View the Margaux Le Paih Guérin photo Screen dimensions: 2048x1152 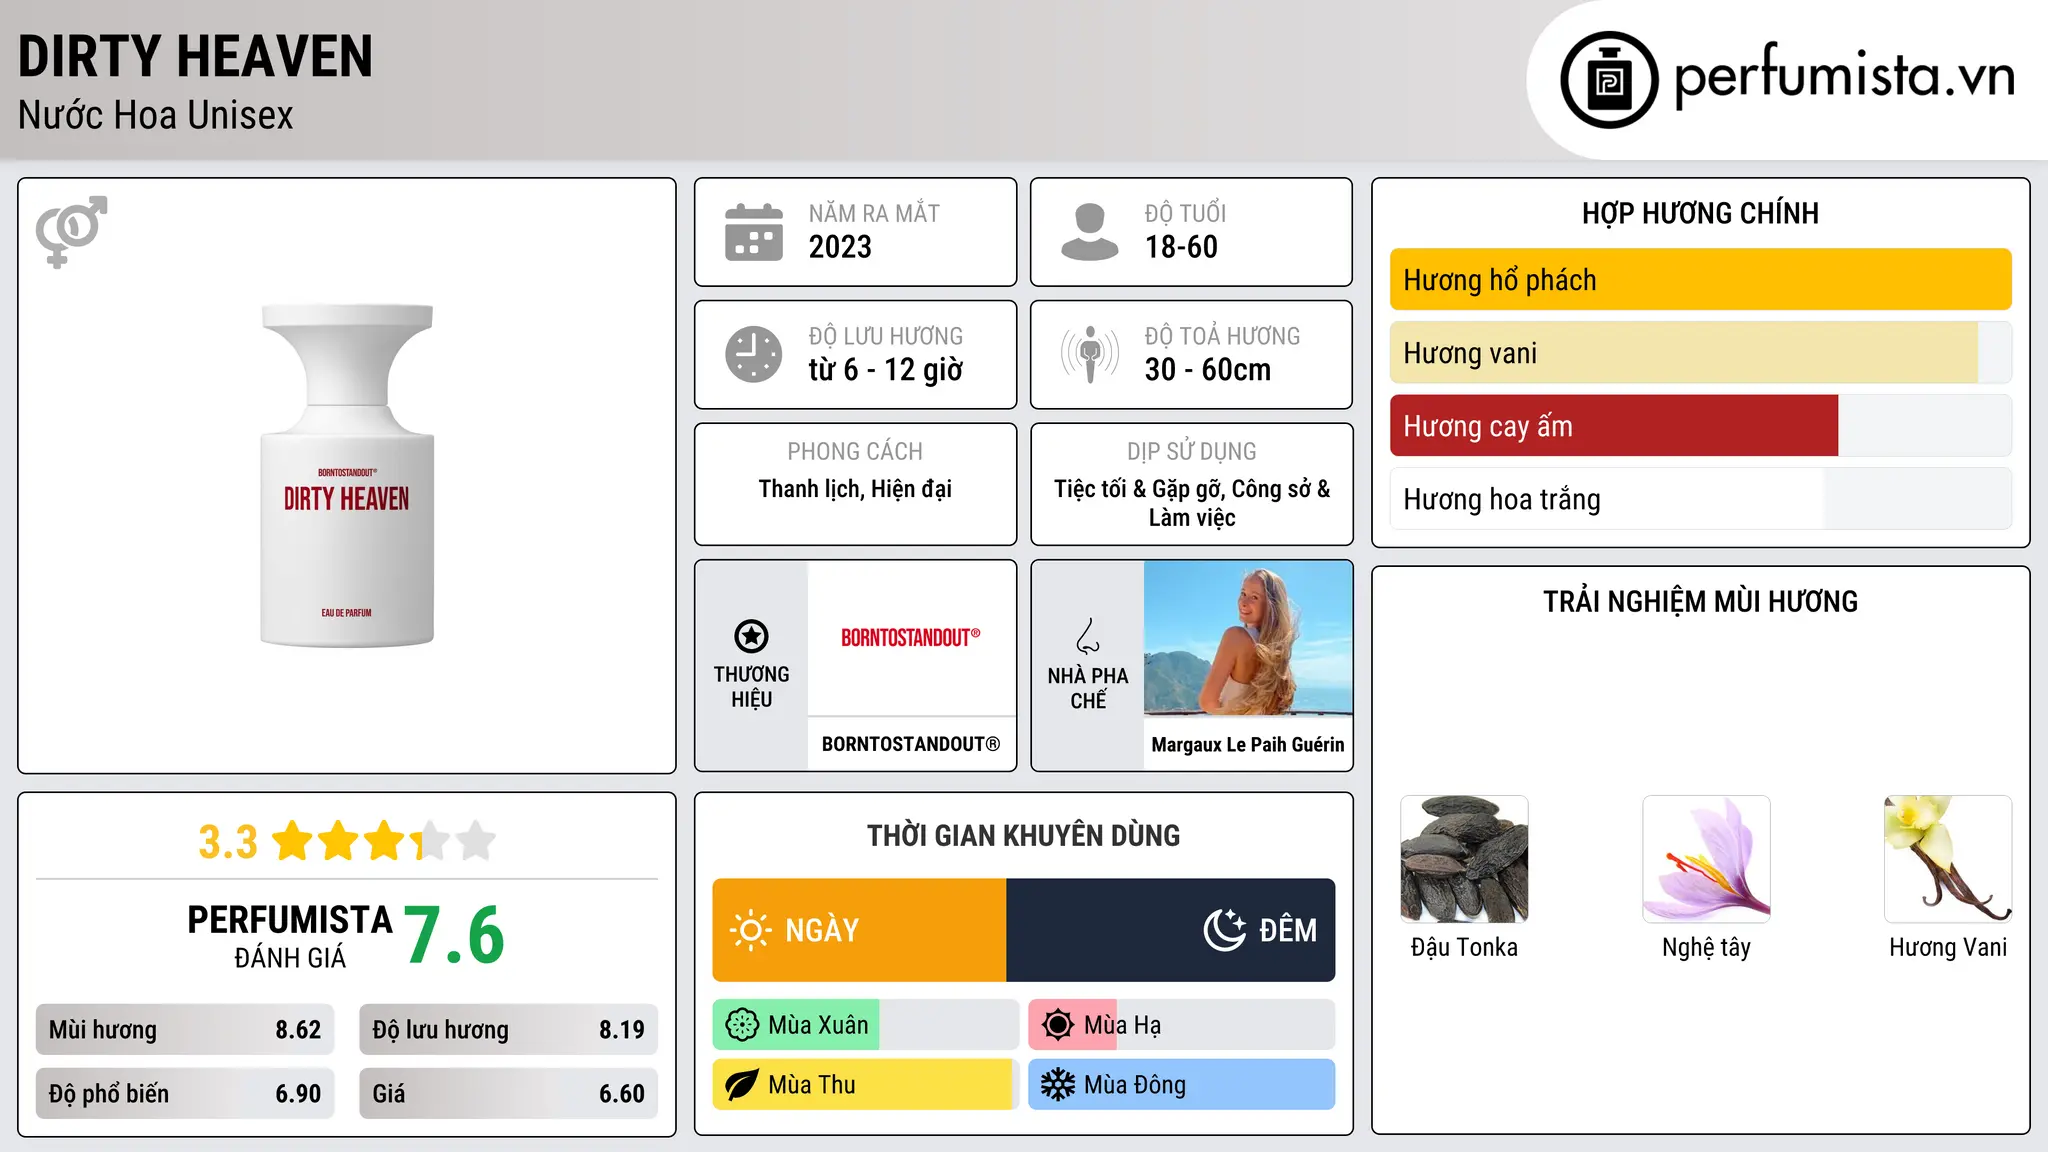tap(1248, 638)
